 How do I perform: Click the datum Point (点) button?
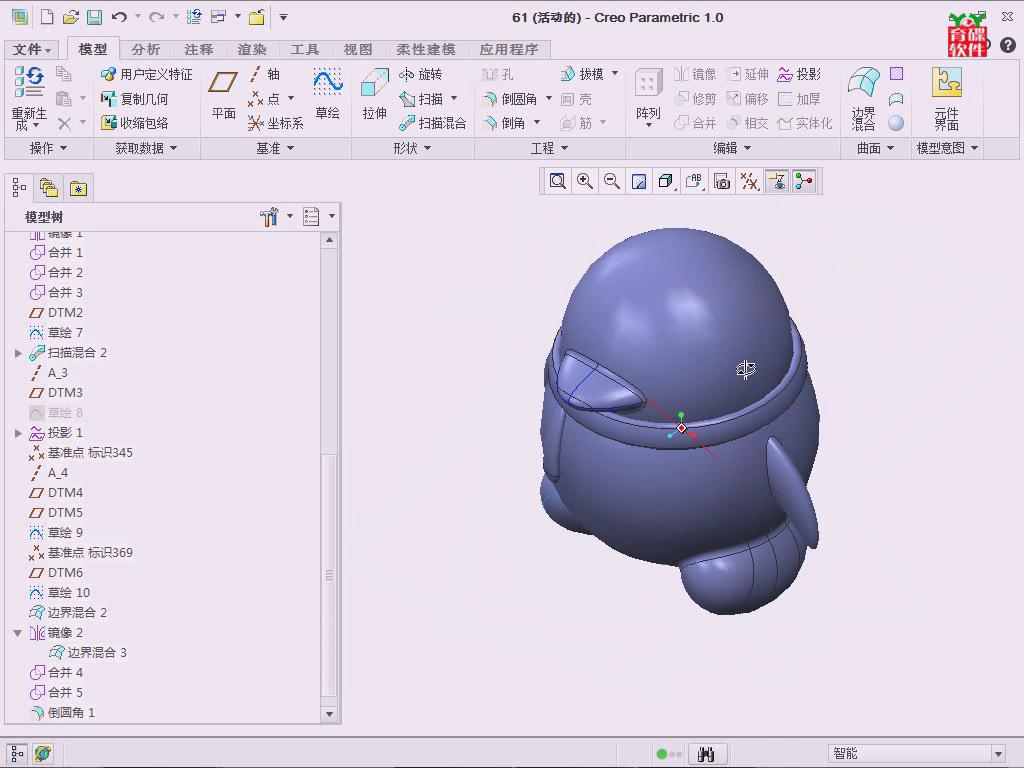pos(264,99)
